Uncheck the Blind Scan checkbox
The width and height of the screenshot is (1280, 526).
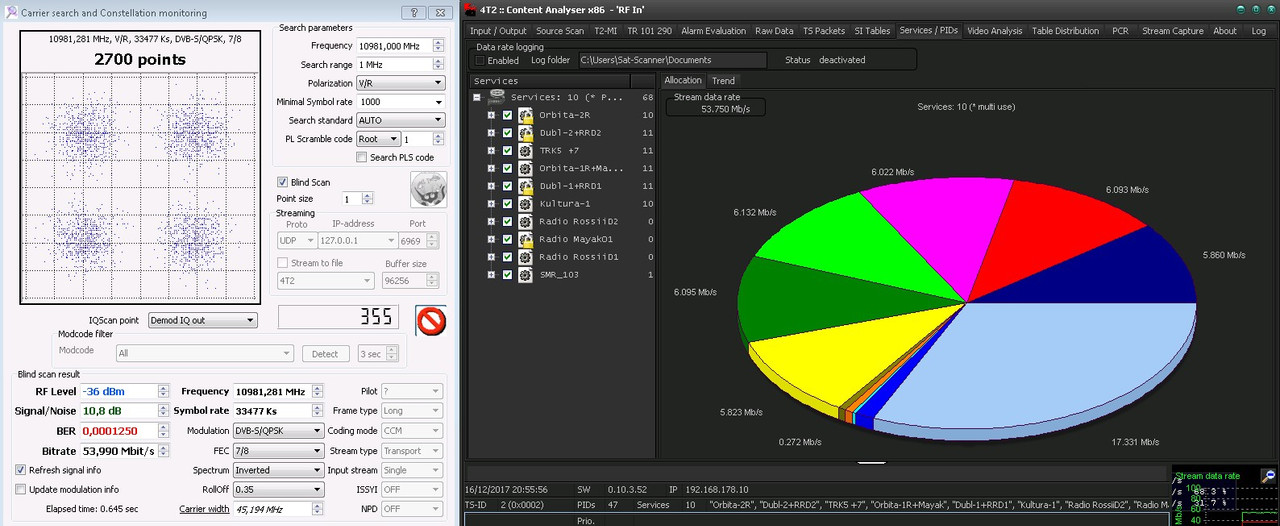point(283,182)
